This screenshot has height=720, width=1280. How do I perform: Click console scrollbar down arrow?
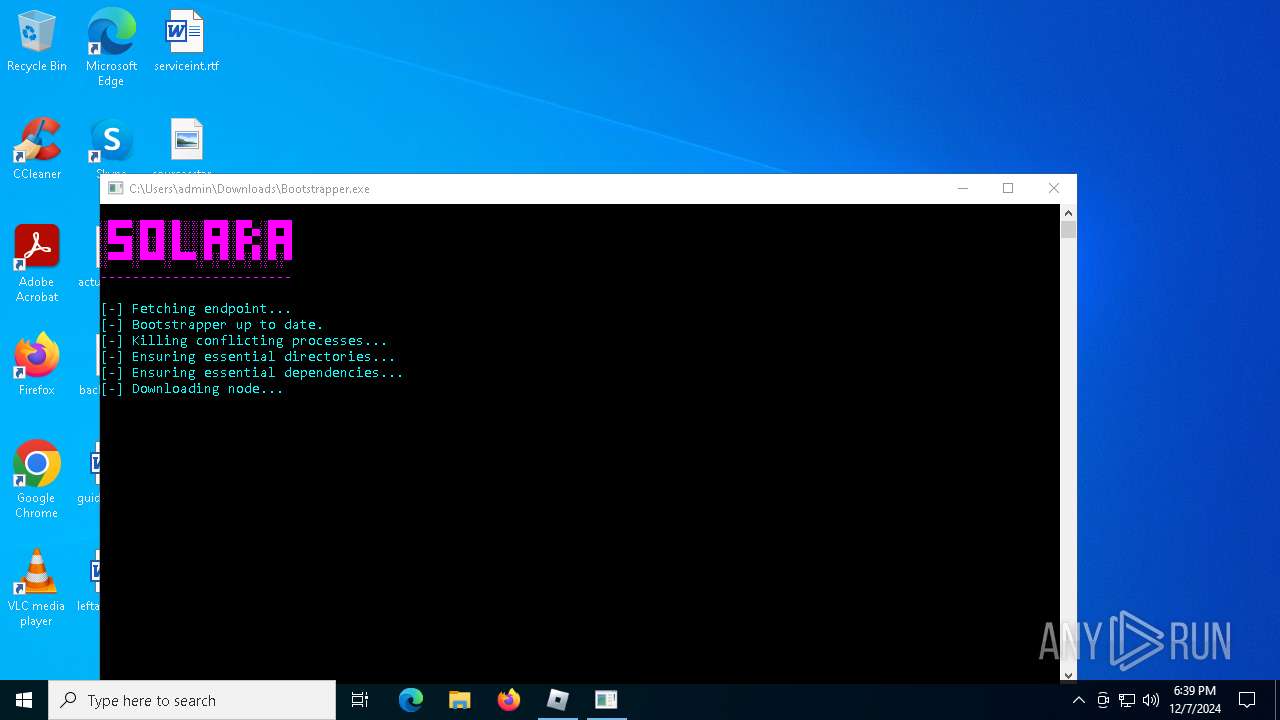tap(1068, 675)
